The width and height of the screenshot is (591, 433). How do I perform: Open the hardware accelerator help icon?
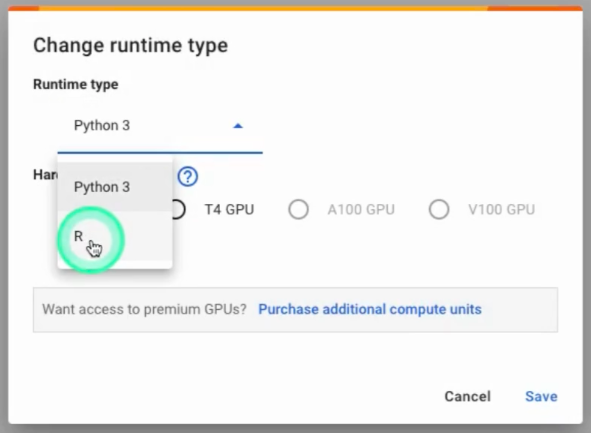point(188,176)
